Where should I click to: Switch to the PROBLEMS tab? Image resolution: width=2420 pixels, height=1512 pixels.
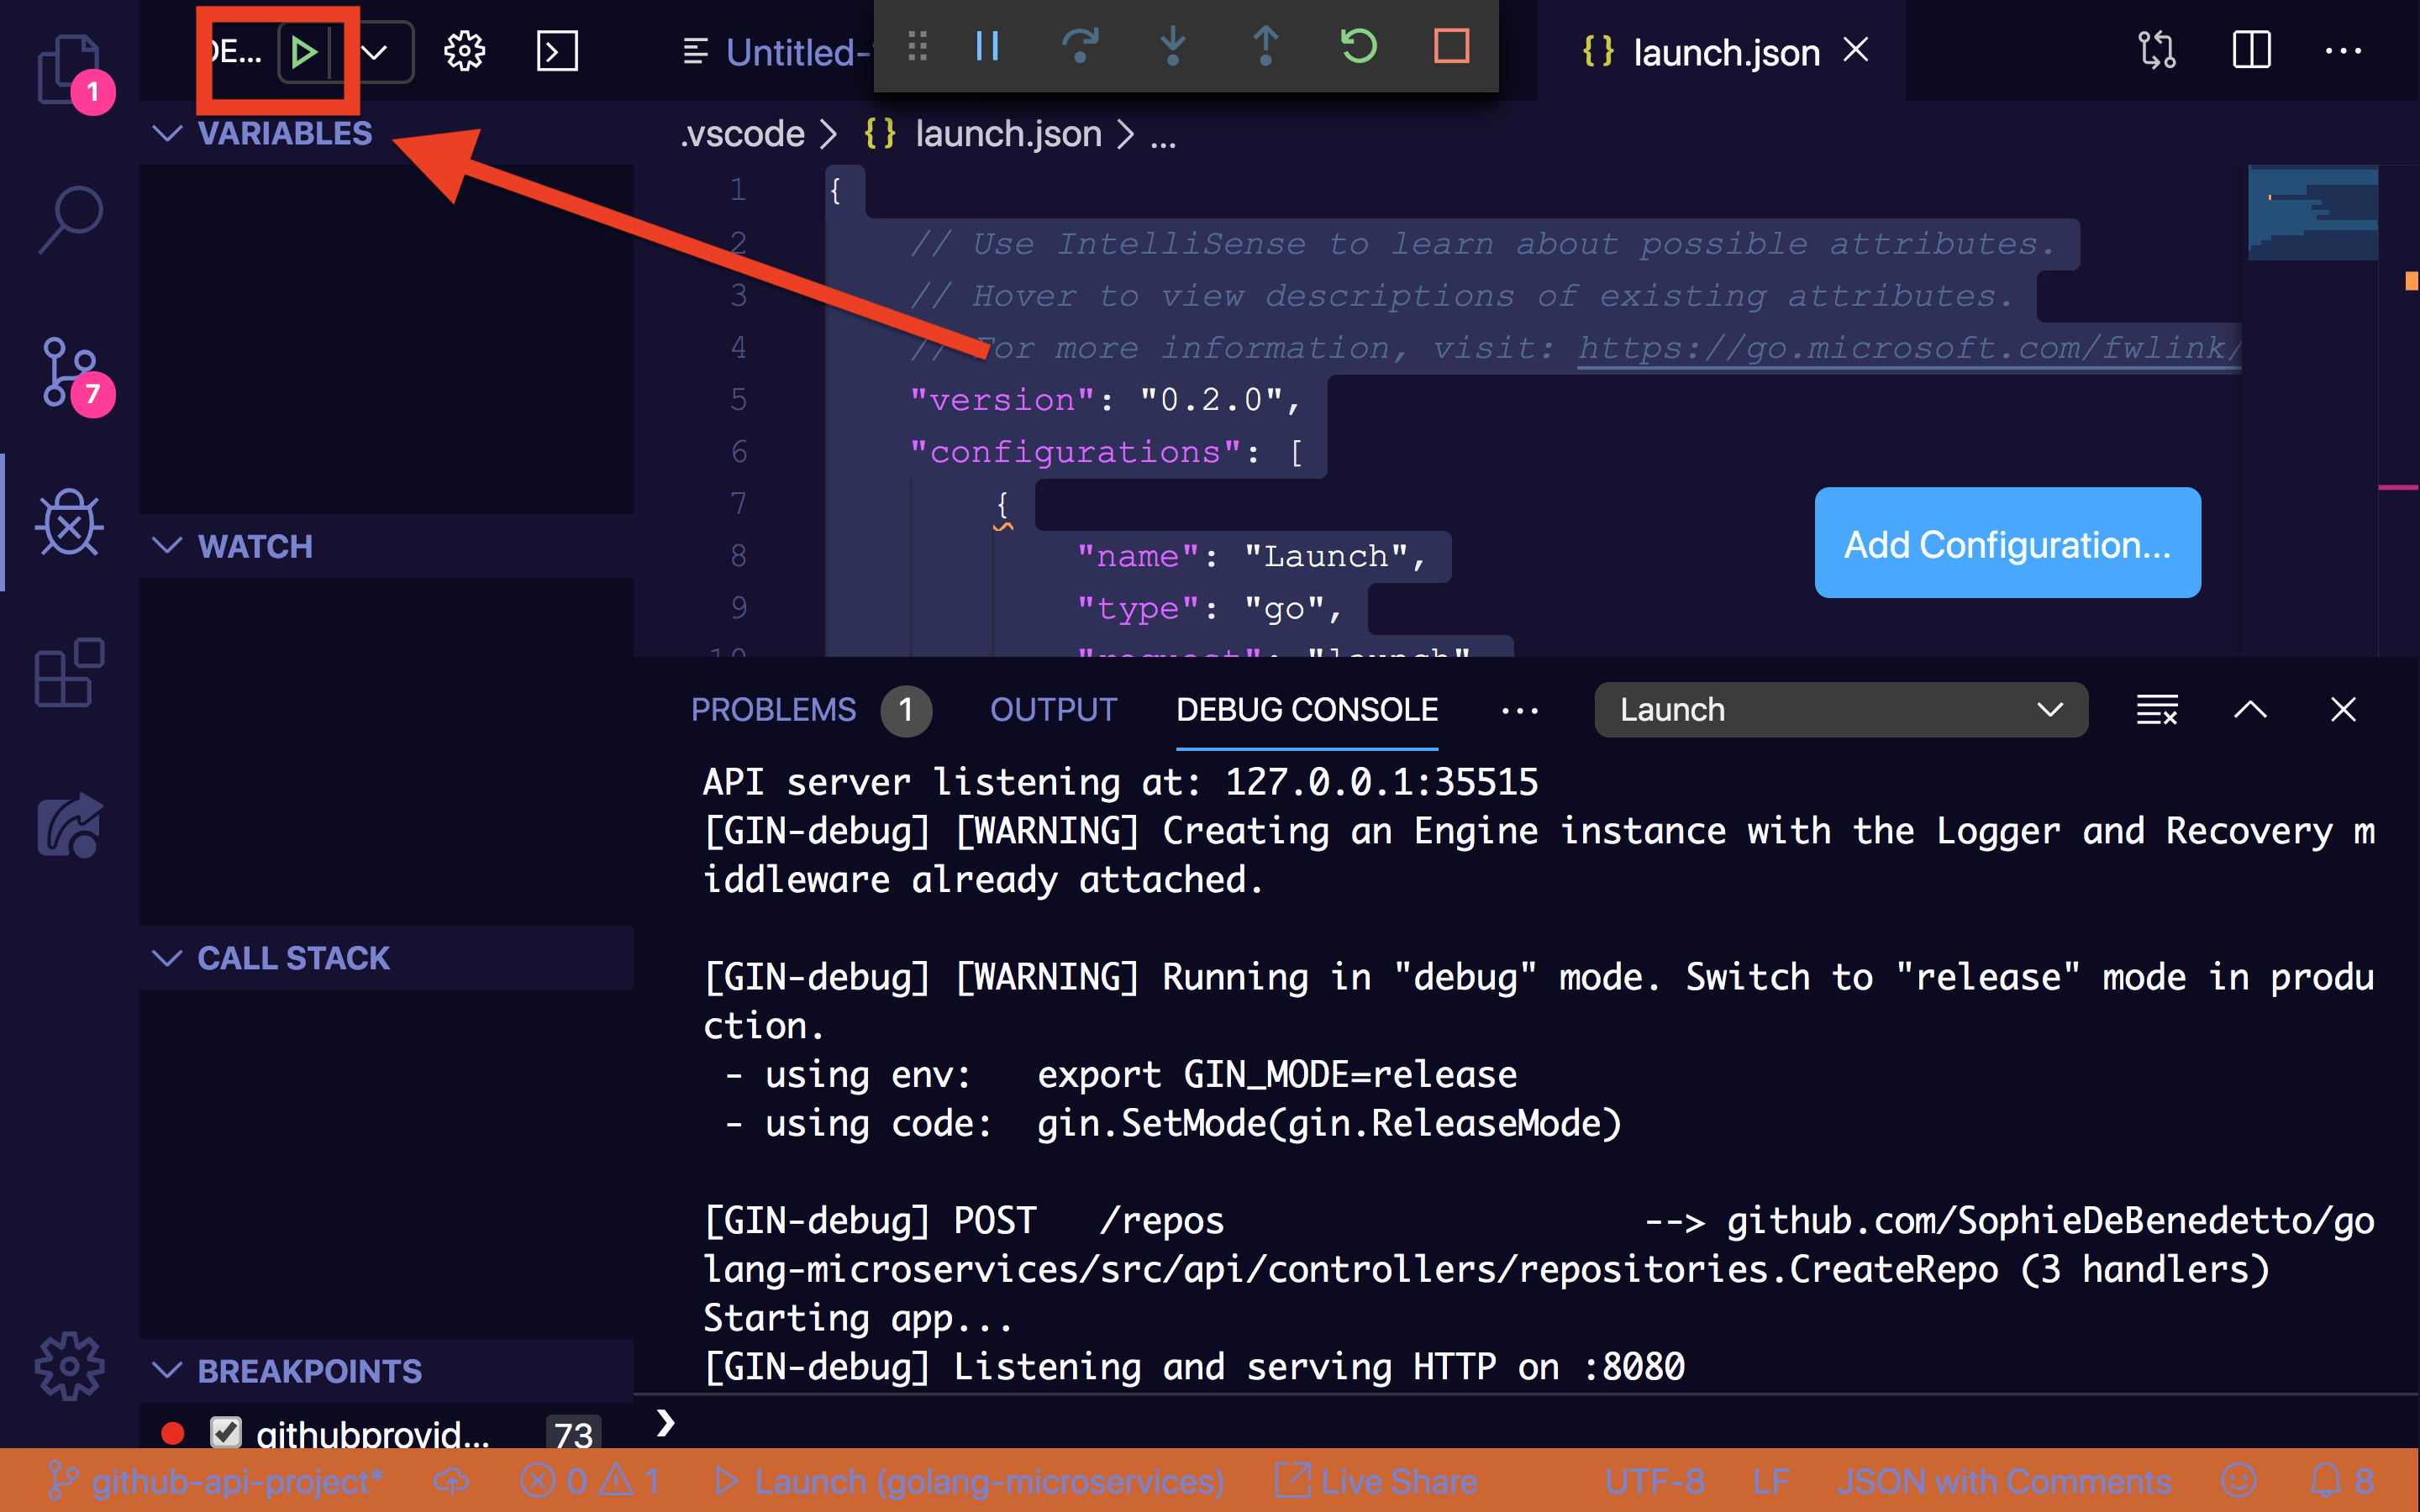coord(774,709)
